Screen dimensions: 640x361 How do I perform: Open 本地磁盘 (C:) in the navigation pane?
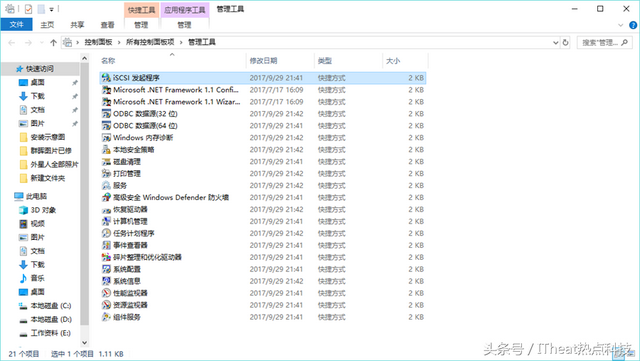(x=51, y=305)
